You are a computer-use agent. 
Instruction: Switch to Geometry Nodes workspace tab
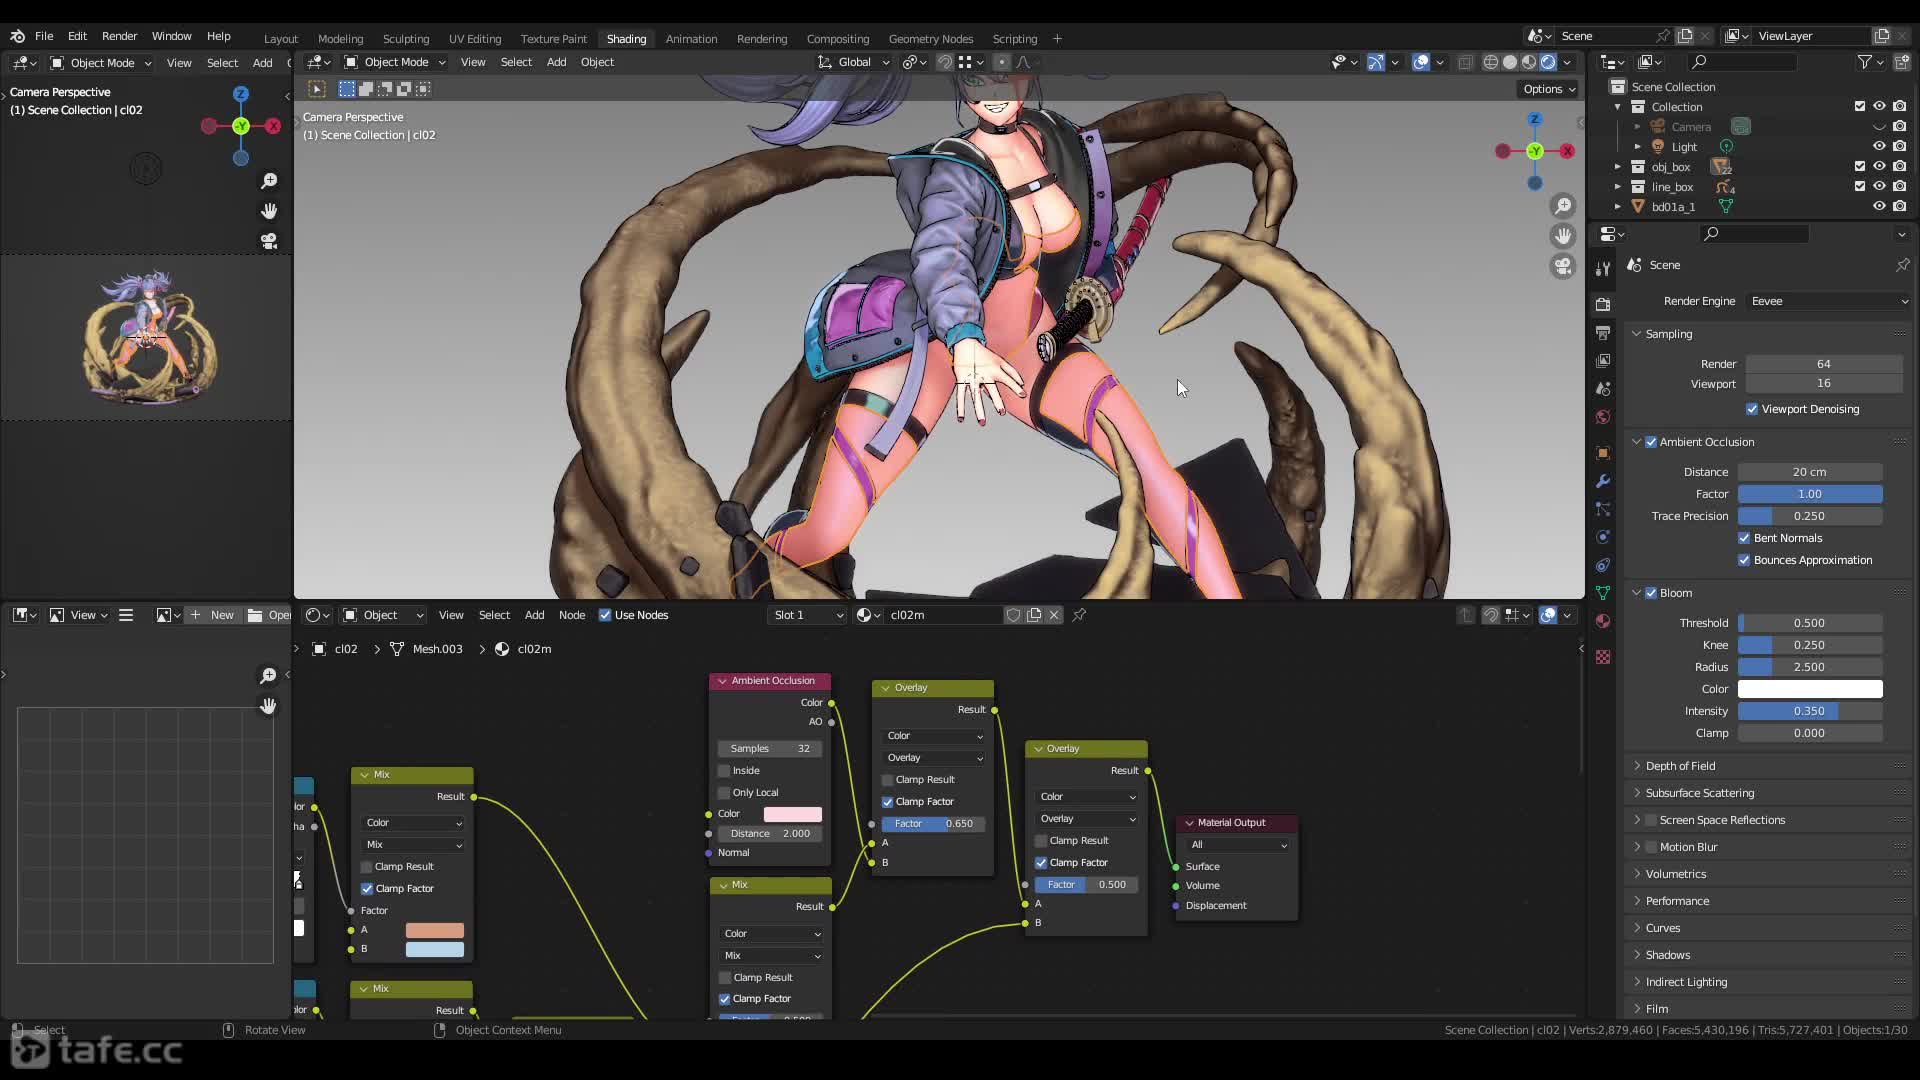point(930,39)
